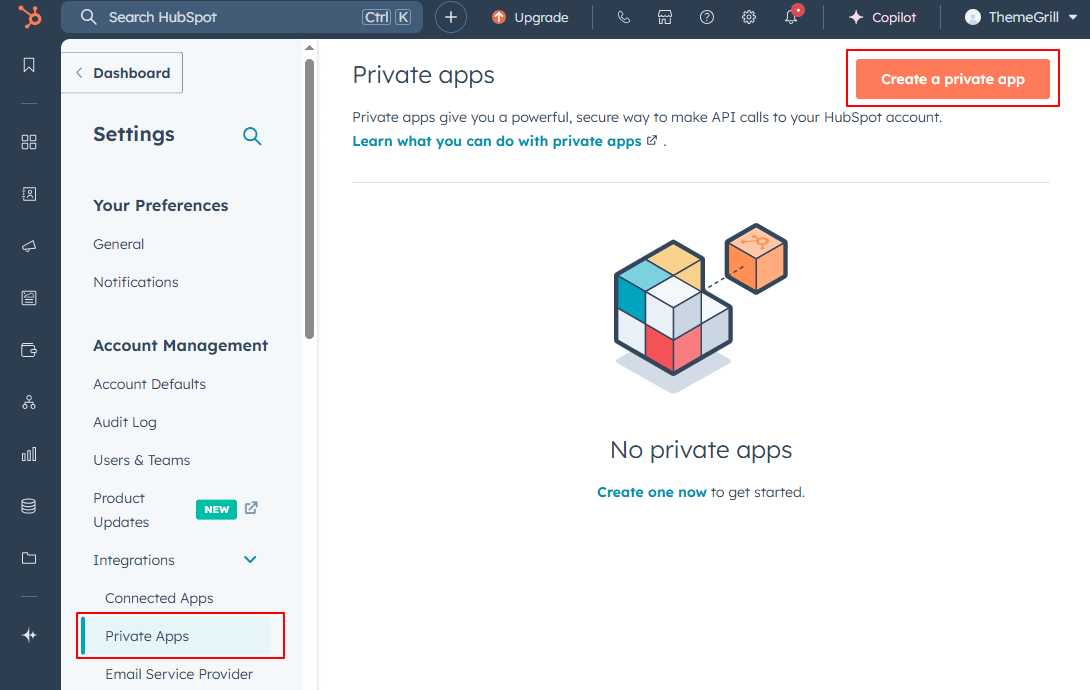
Task: Open the CRM contacts icon in left rail
Action: 29,194
